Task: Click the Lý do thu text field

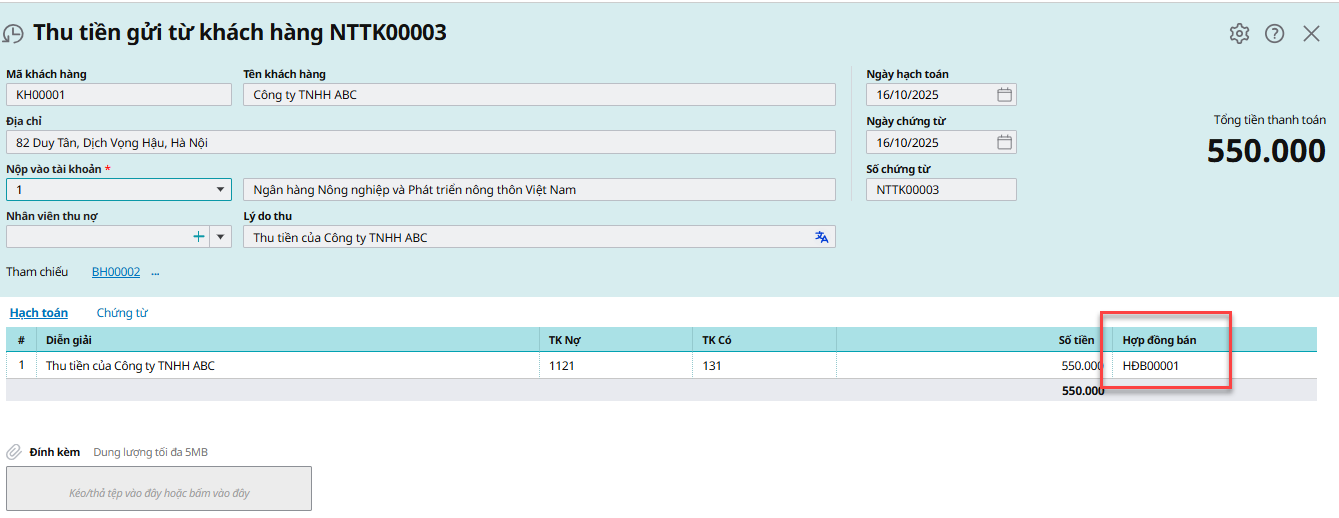Action: coord(530,237)
